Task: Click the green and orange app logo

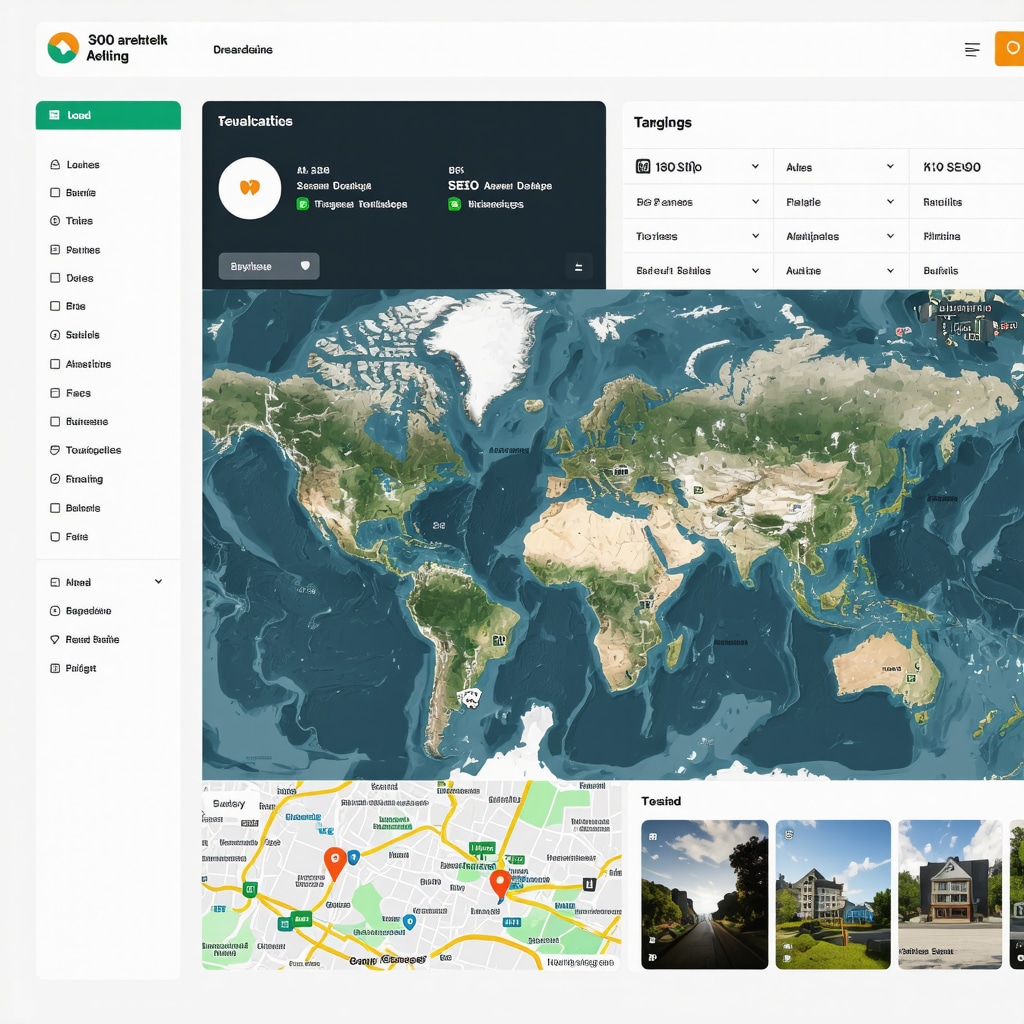Action: [x=63, y=48]
